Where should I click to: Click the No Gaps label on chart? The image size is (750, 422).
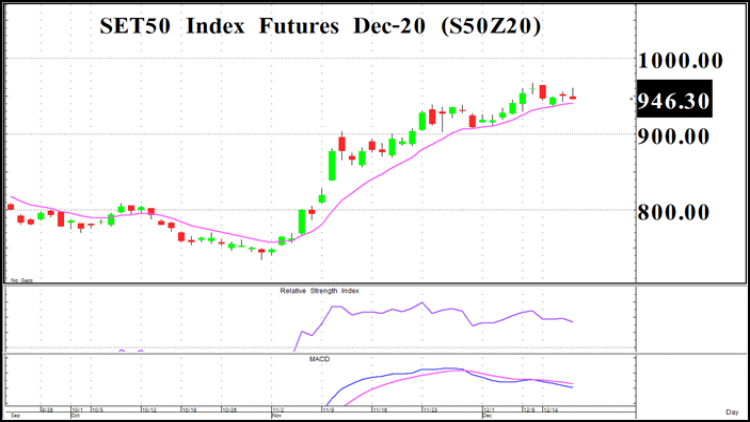point(22,280)
